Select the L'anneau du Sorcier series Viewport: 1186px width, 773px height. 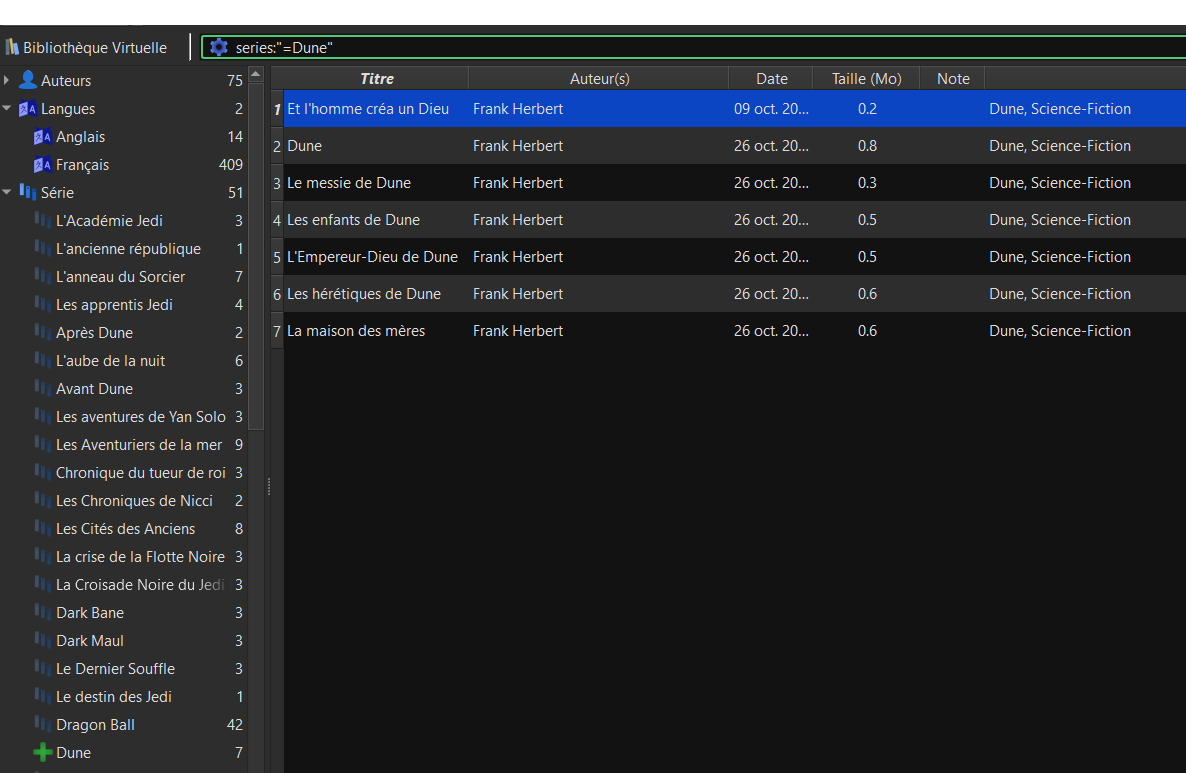pyautogui.click(x=120, y=277)
